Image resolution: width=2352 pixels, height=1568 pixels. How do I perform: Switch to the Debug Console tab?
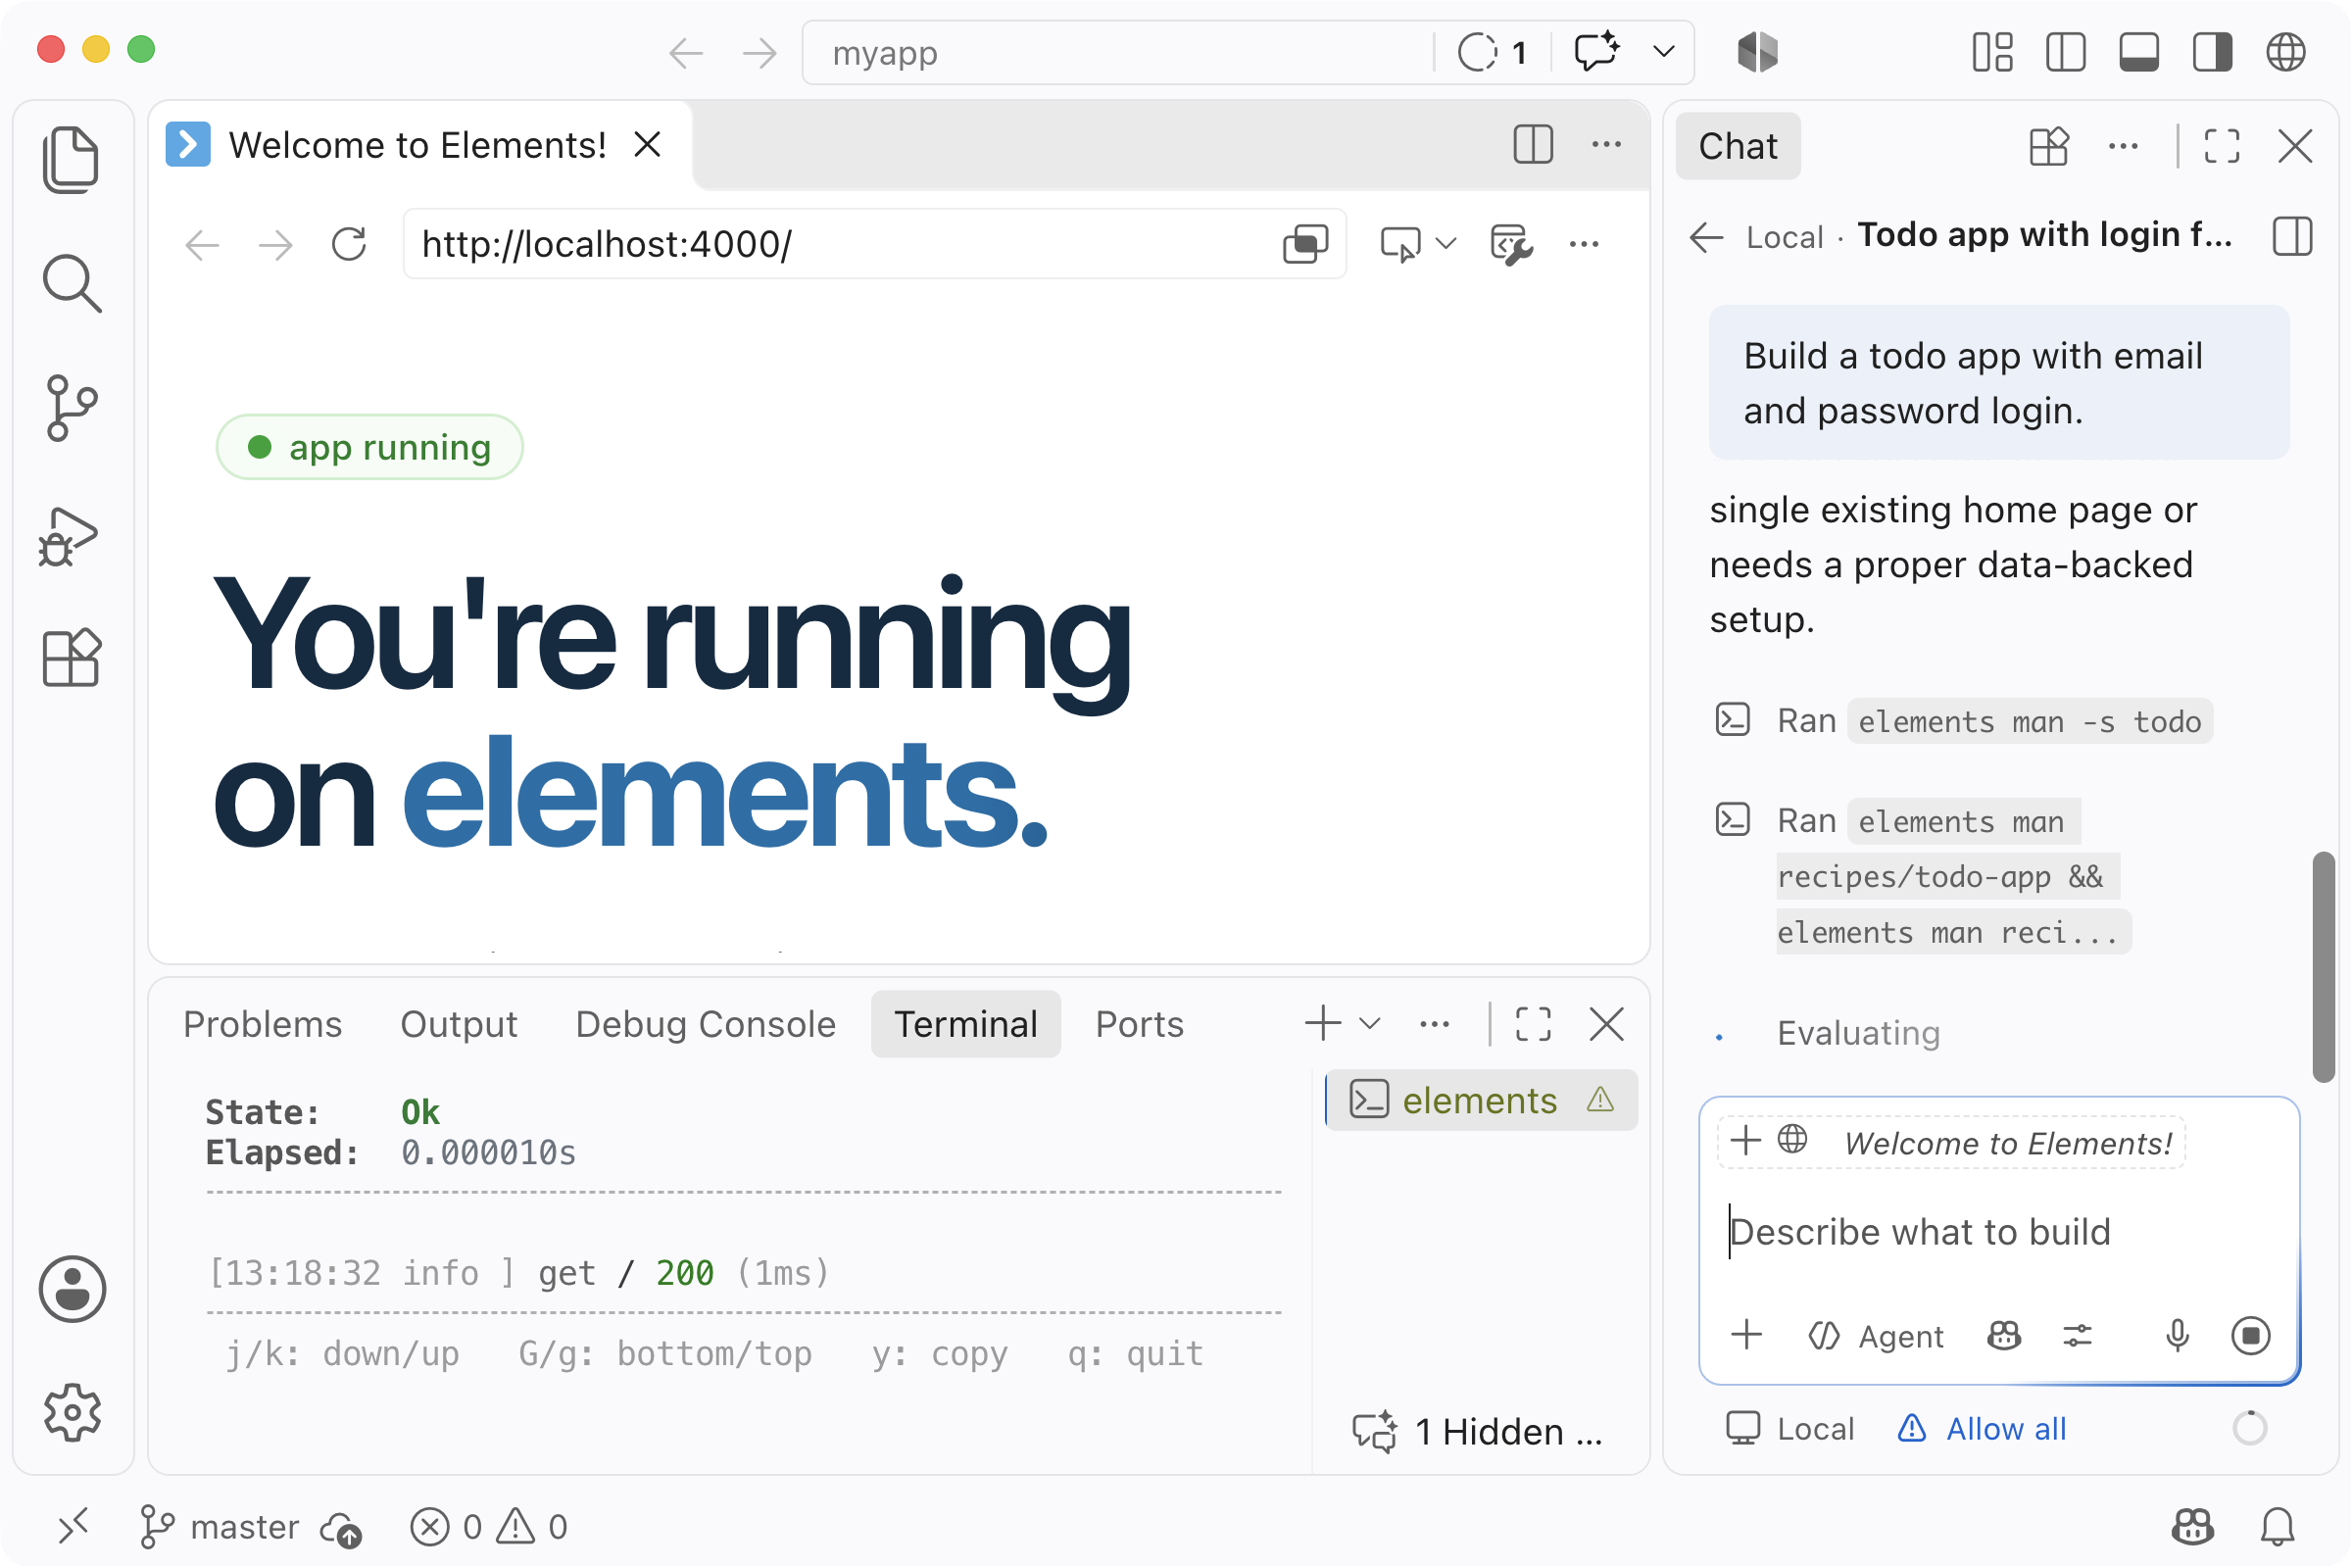(705, 1024)
